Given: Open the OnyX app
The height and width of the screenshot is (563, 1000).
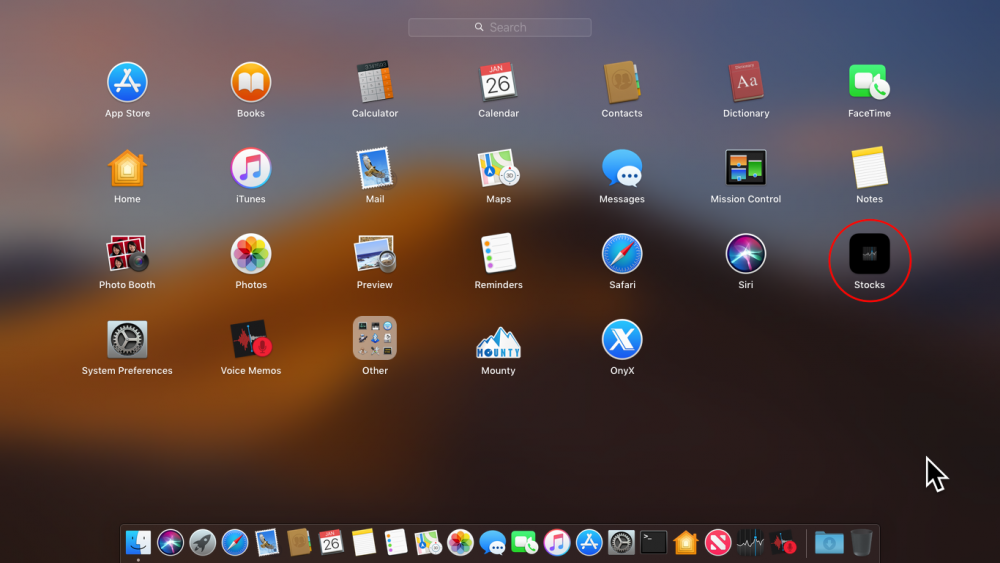Looking at the screenshot, I should pyautogui.click(x=622, y=339).
